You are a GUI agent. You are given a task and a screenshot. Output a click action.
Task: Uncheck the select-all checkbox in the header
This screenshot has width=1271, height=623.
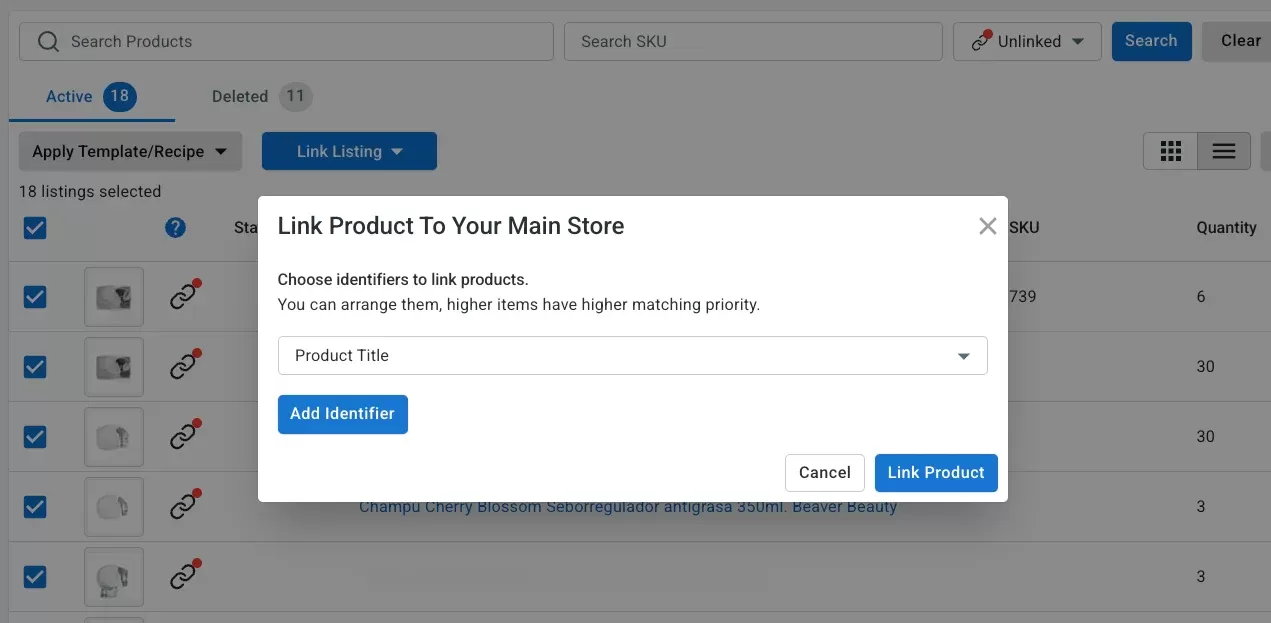35,228
